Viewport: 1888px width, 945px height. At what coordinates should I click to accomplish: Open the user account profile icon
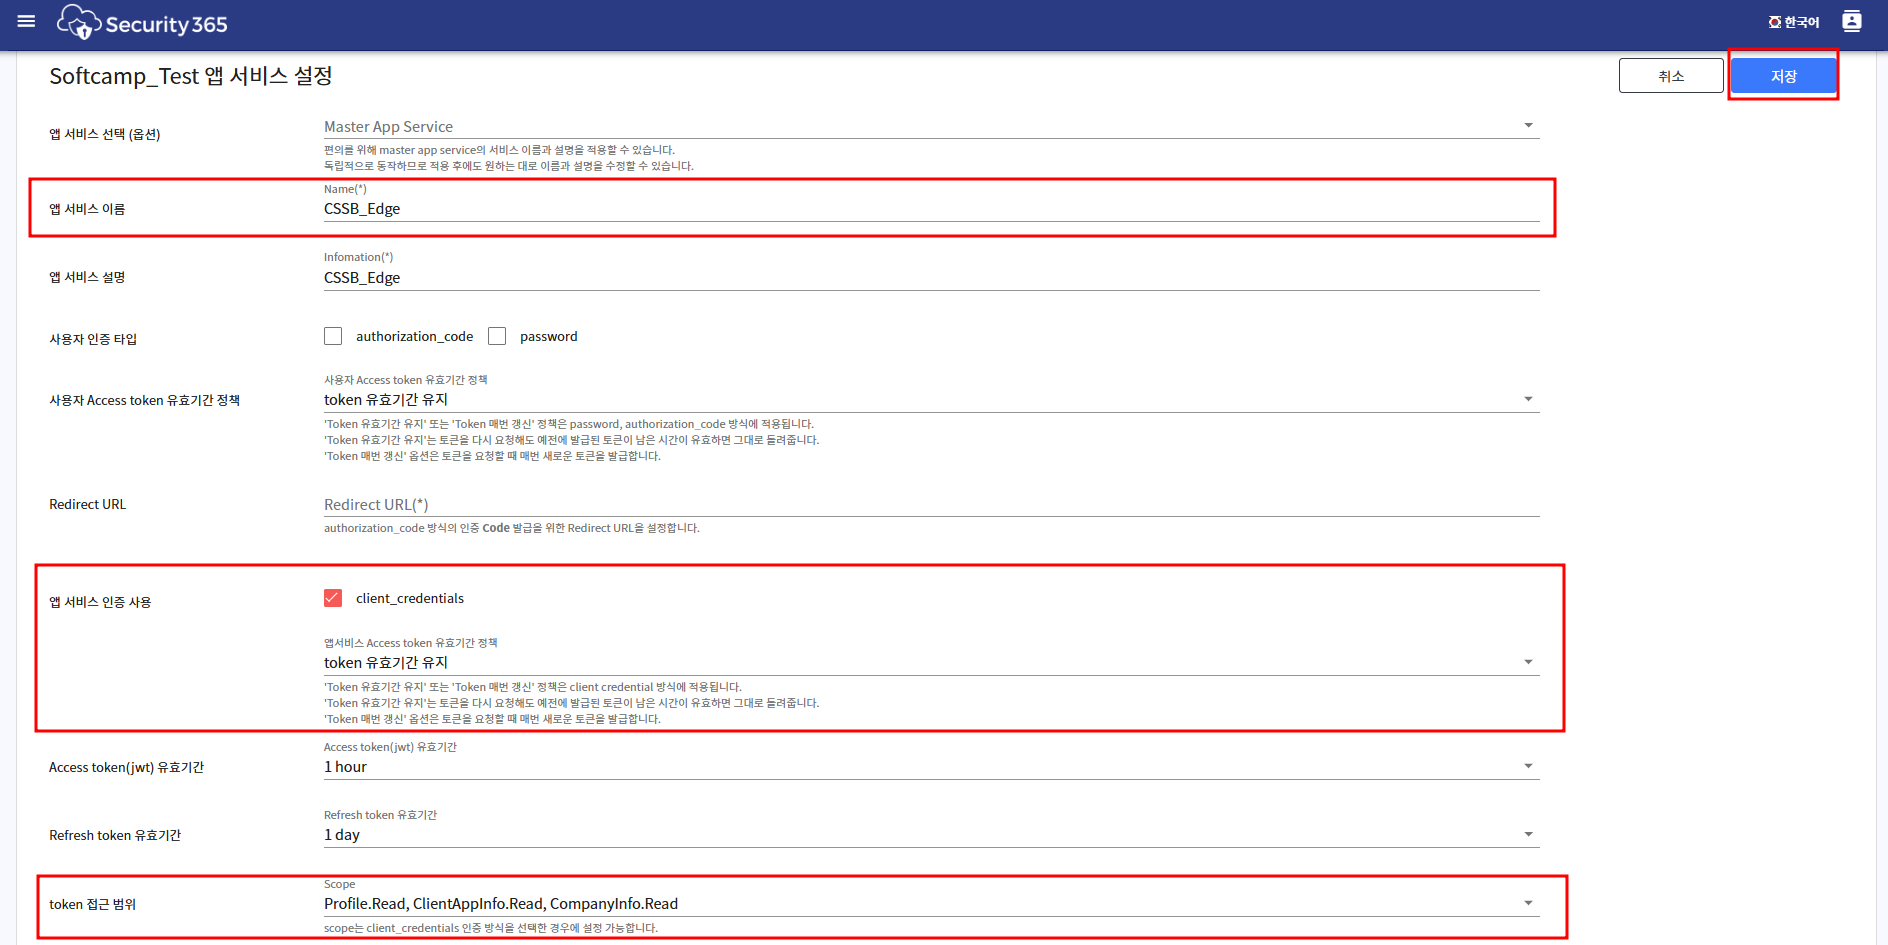coord(1851,21)
